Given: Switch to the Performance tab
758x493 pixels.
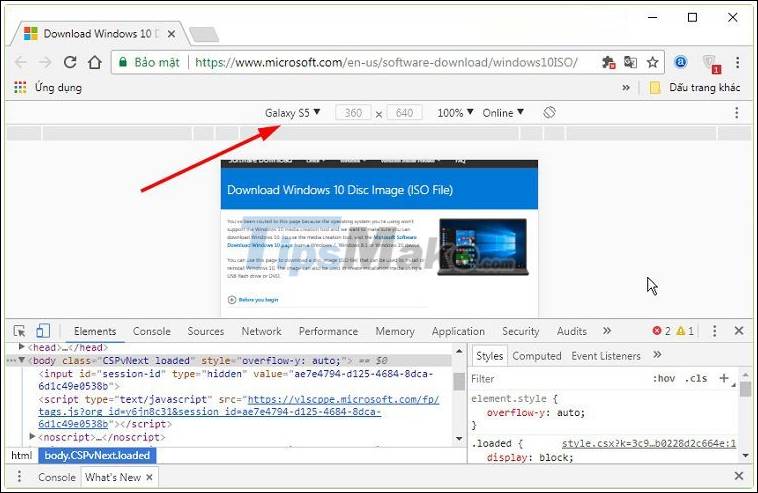Looking at the screenshot, I should pyautogui.click(x=328, y=331).
